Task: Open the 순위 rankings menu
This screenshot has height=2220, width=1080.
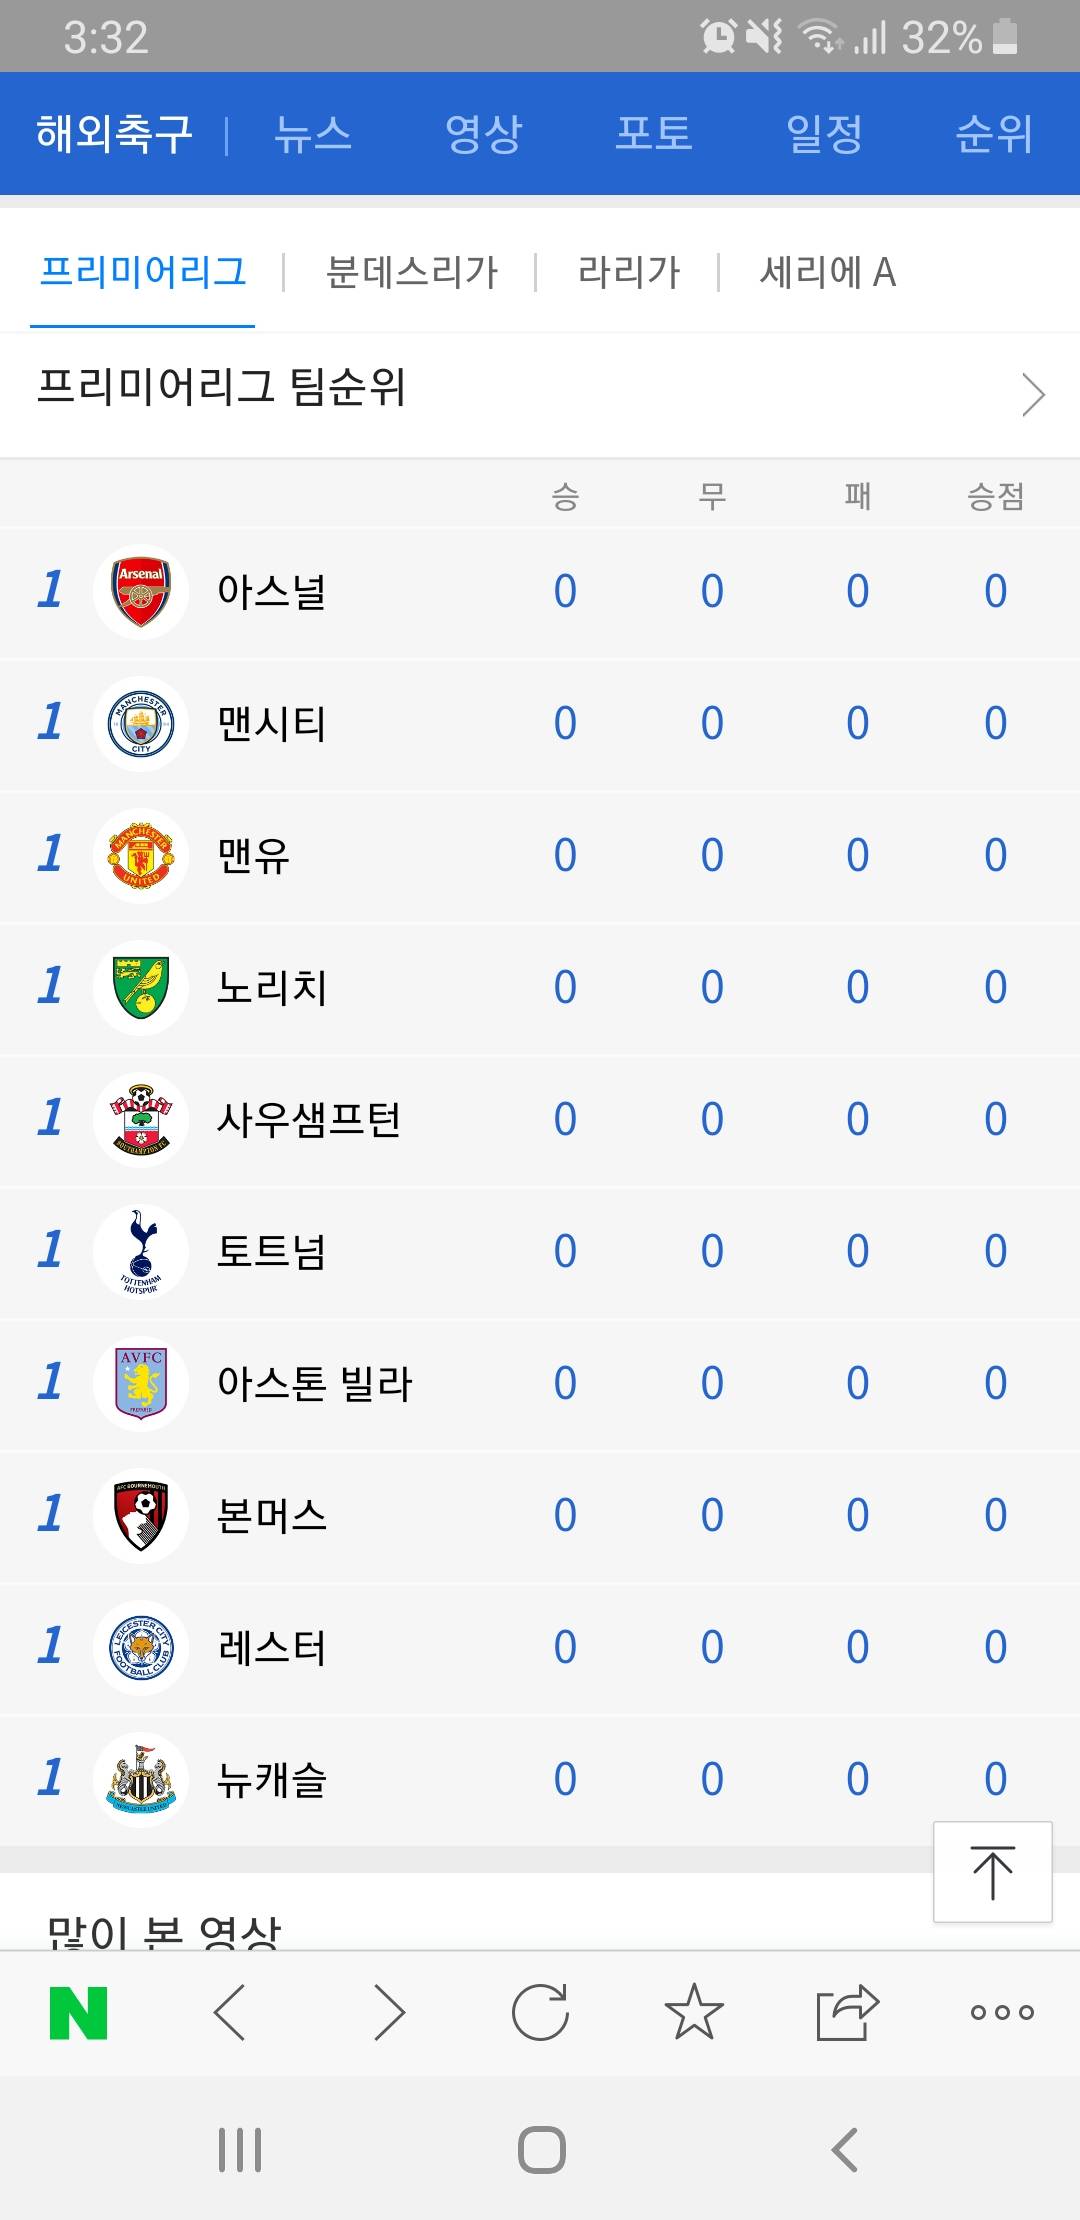Action: [994, 134]
